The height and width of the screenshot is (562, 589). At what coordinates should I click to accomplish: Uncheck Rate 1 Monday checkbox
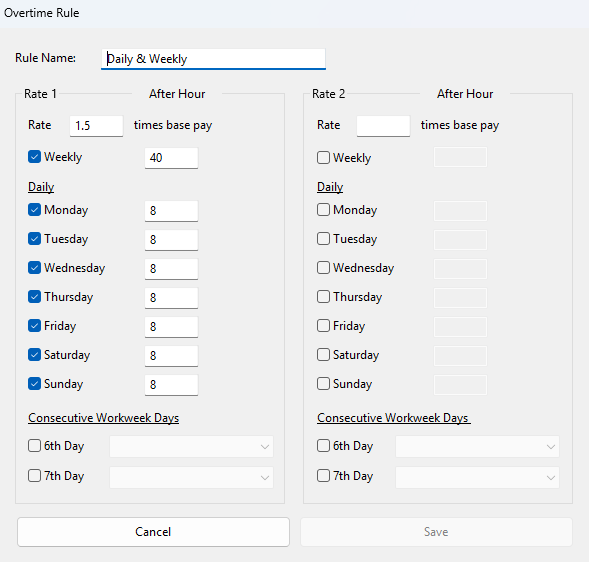point(34,210)
